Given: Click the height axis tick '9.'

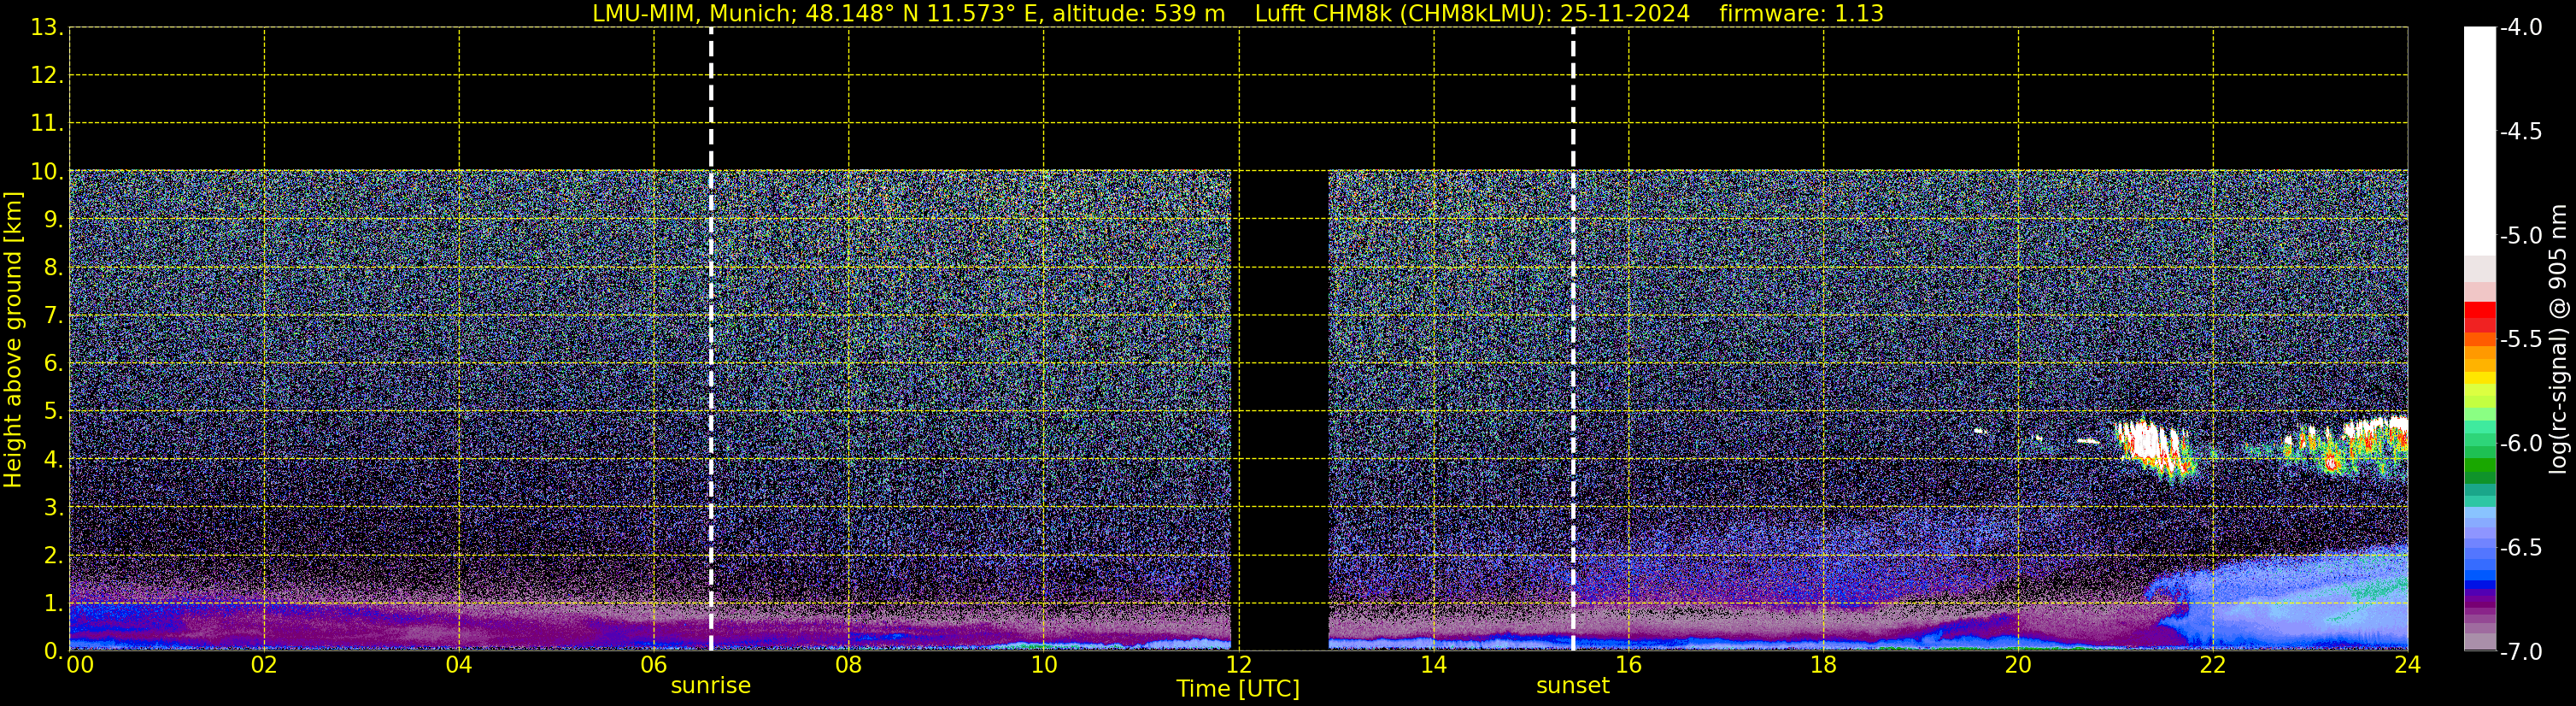Looking at the screenshot, I should 53,220.
